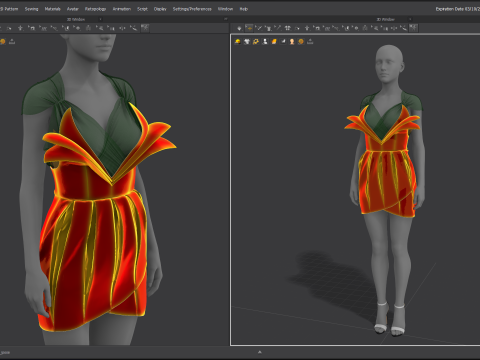The width and height of the screenshot is (480, 360).
Task: Open the Help menu
Action: pos(244,9)
